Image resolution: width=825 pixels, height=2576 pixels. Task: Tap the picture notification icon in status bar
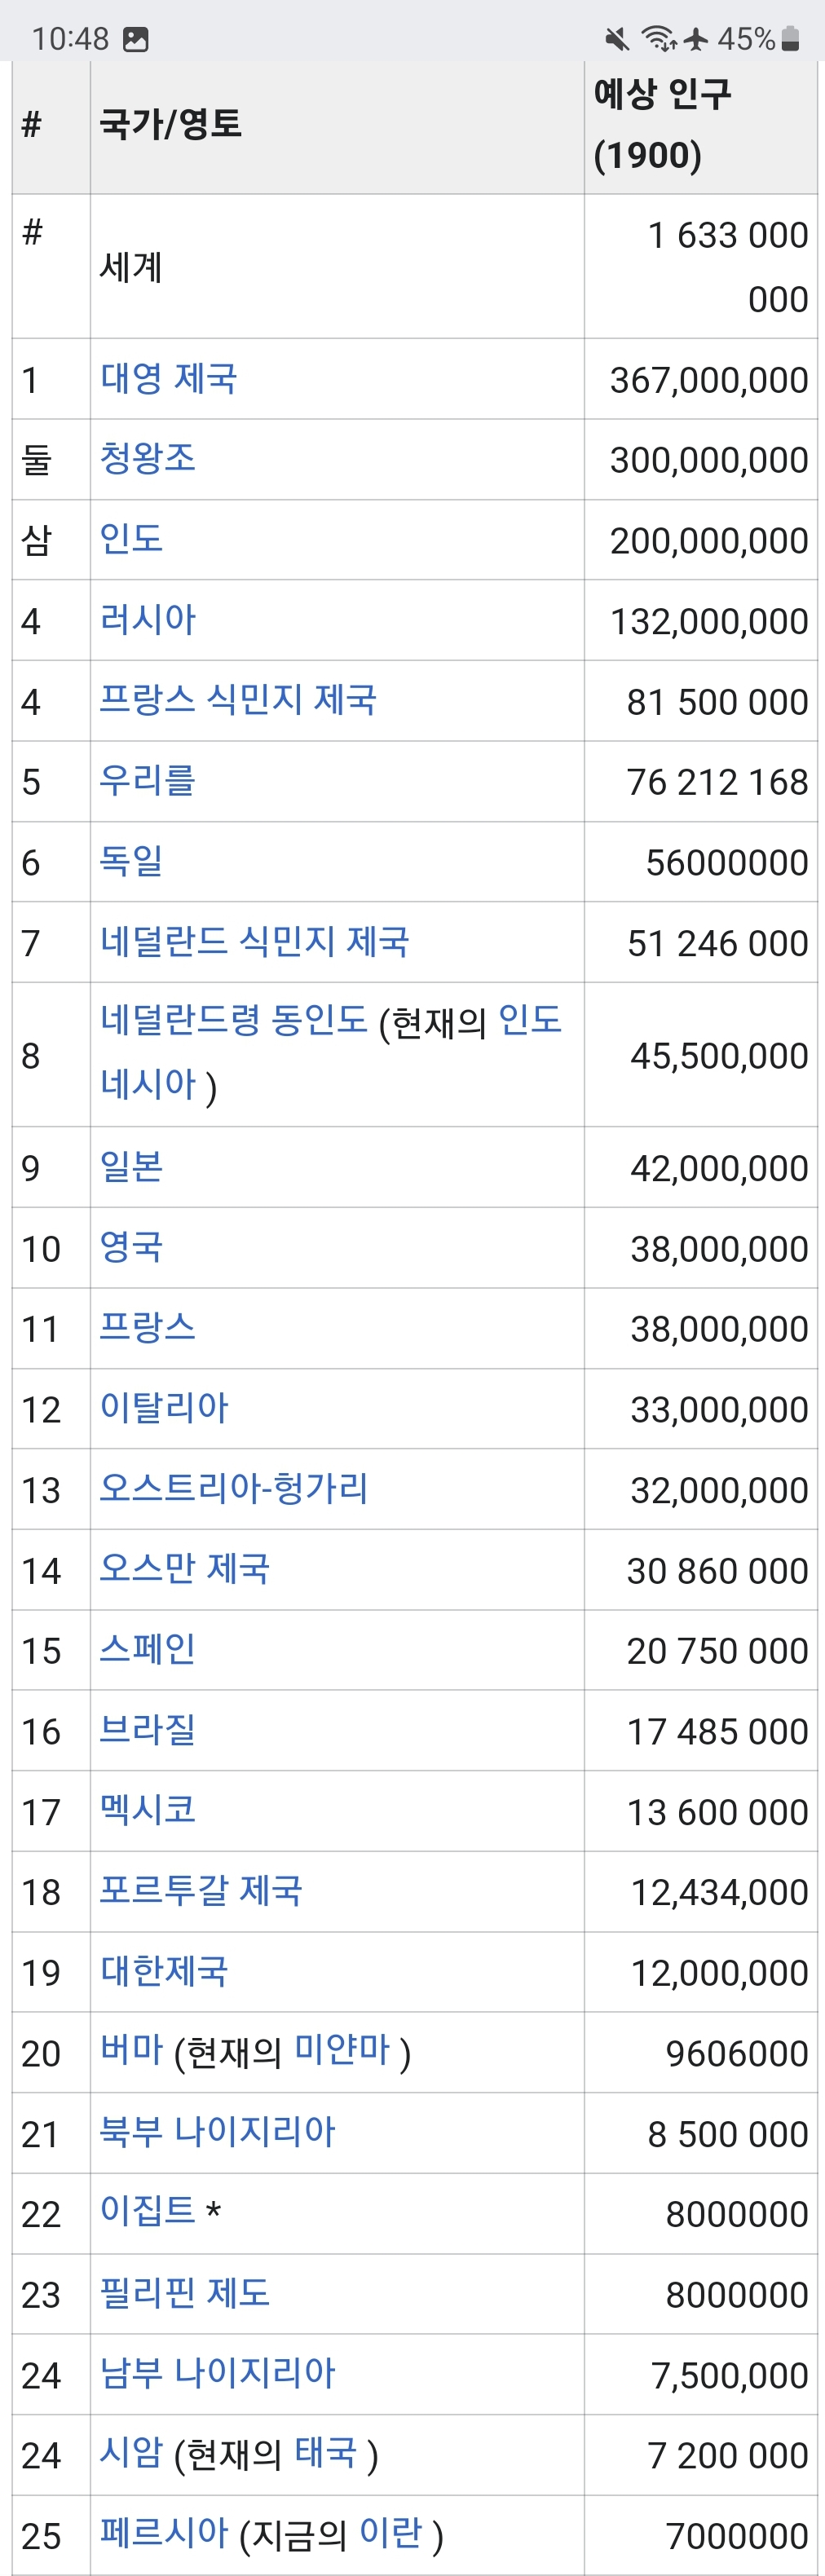click(x=135, y=39)
